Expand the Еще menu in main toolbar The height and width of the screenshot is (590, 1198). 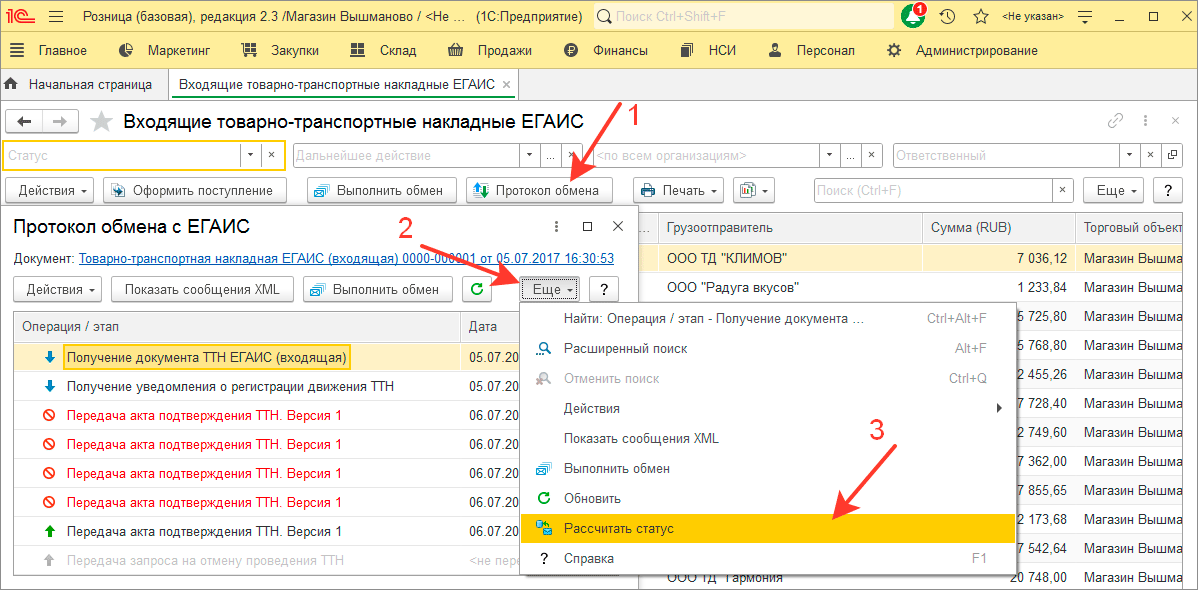coord(1115,190)
